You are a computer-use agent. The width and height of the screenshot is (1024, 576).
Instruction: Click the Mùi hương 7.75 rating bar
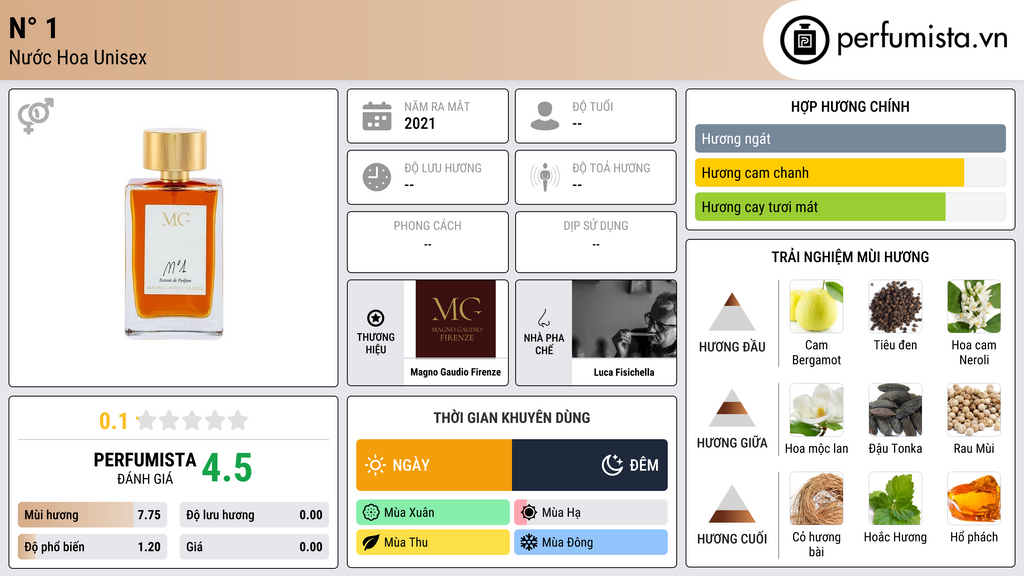tap(92, 515)
